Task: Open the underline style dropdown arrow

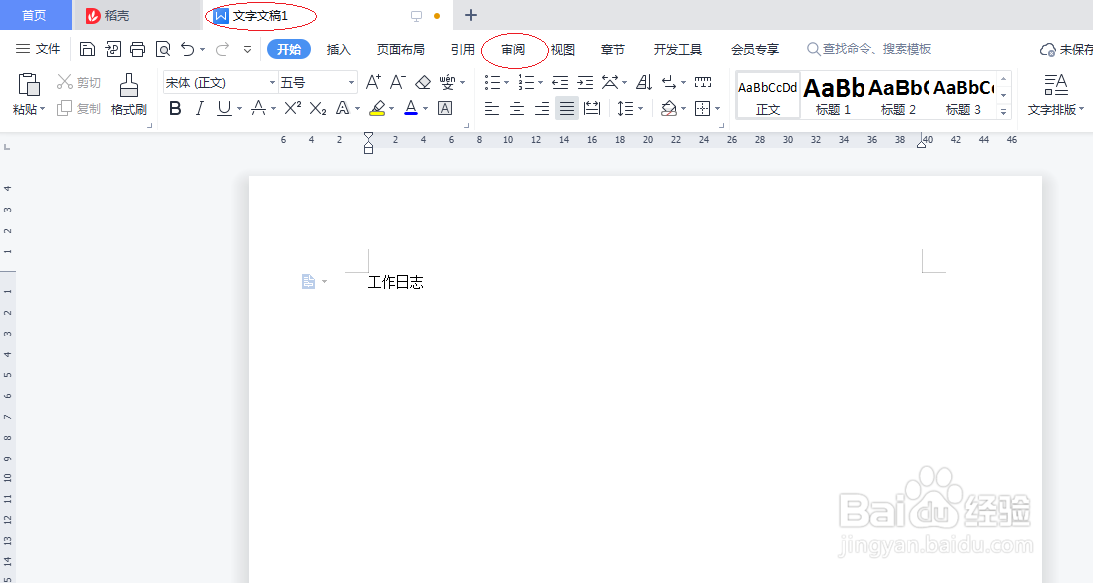Action: pyautogui.click(x=239, y=109)
